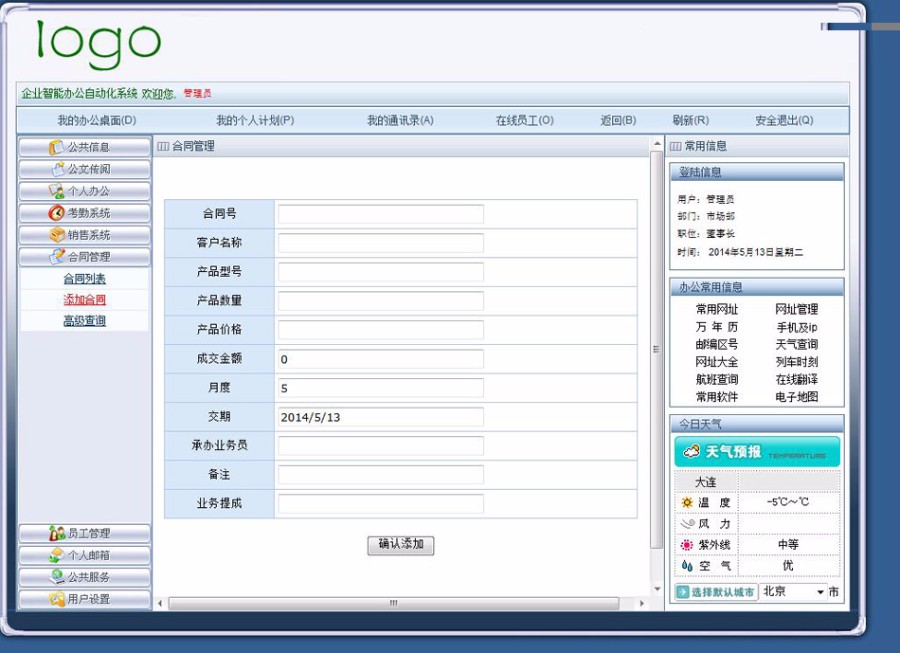Open the 常用网址 link
Screen dimensions: 900x653
[x=717, y=309]
